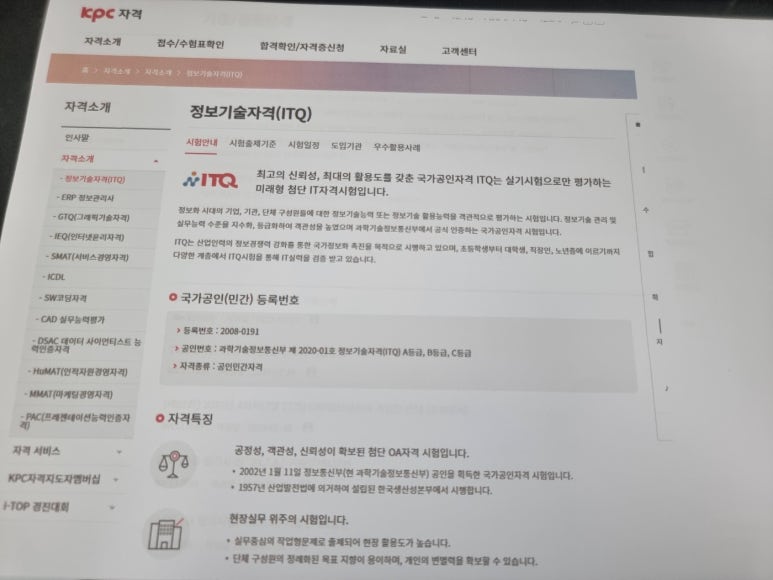Screen dimensions: 773x580
Task: Expand the KPC자격지도자멤버십 section arrow
Action: coord(115,479)
